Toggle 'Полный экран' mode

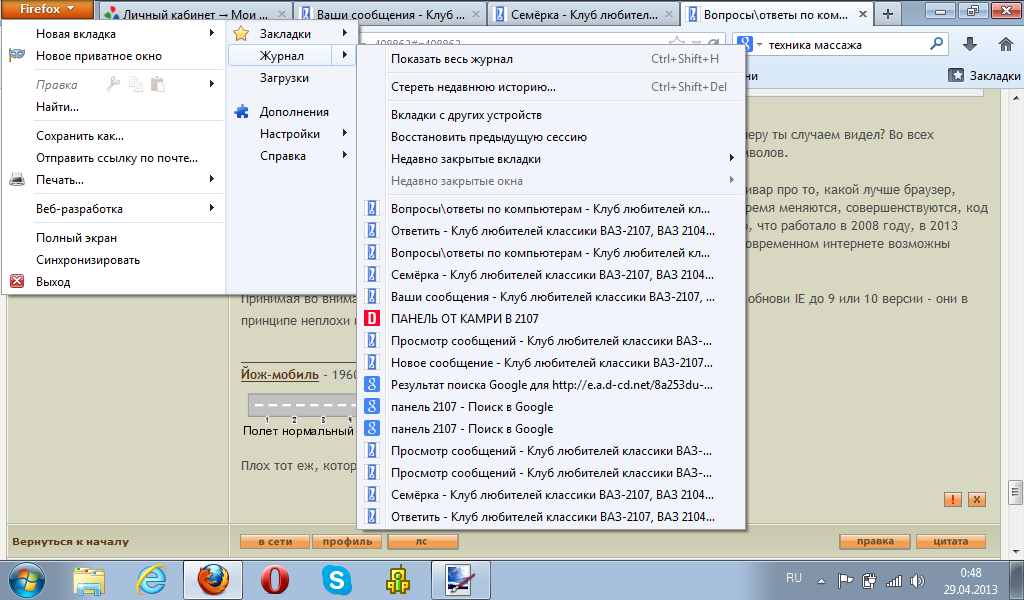(x=113, y=238)
